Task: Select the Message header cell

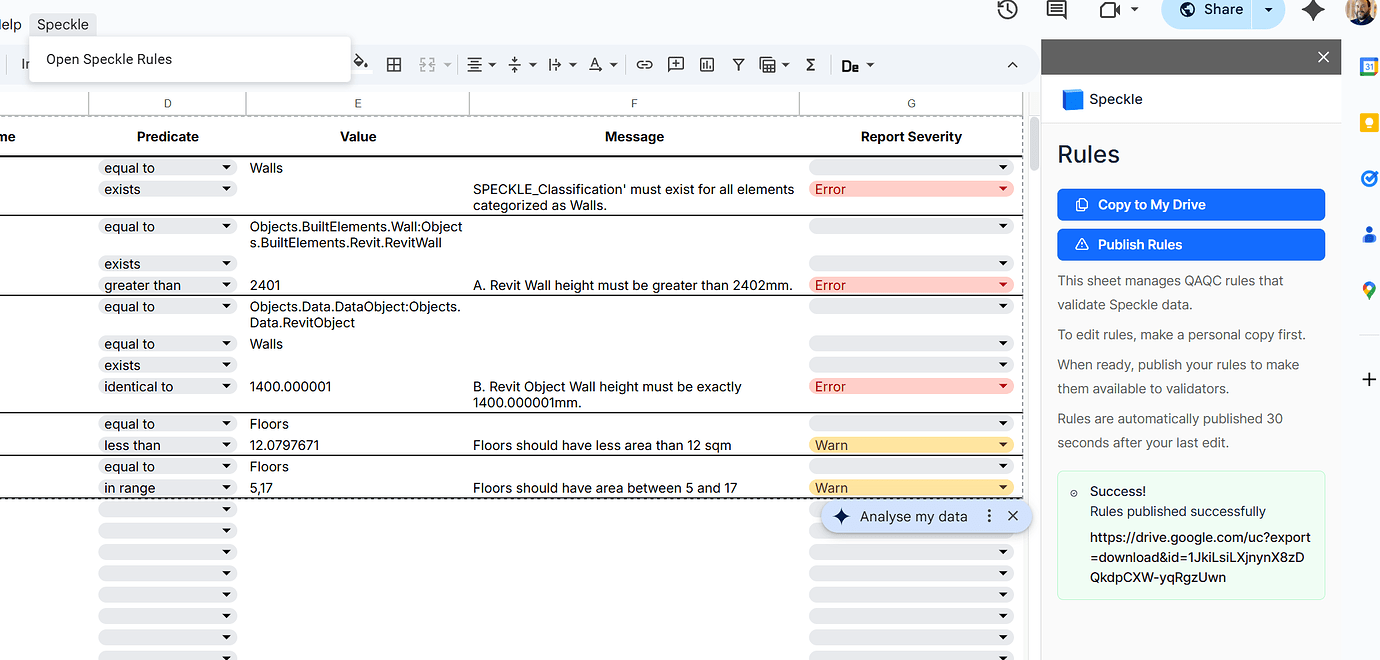Action: pos(634,137)
